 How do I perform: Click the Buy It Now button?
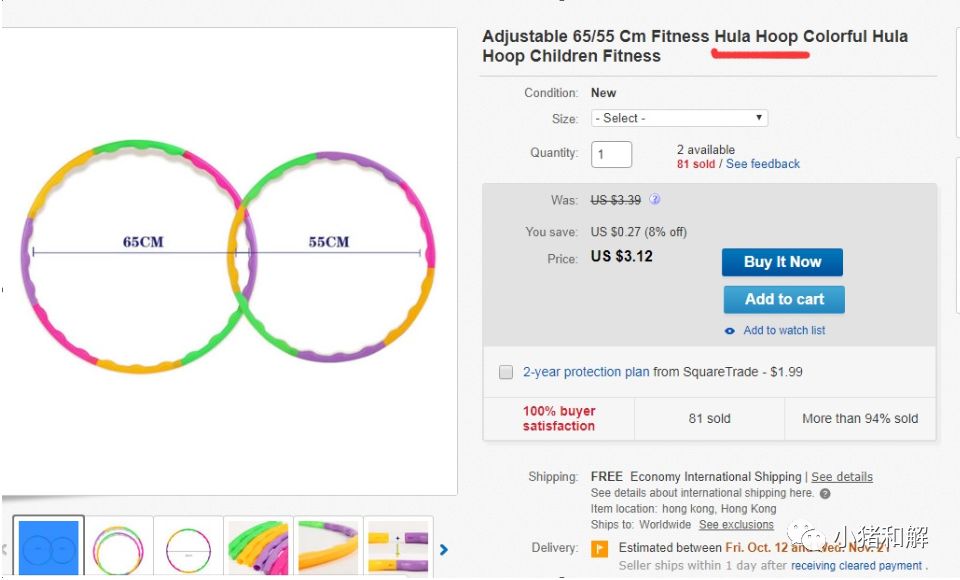[782, 262]
